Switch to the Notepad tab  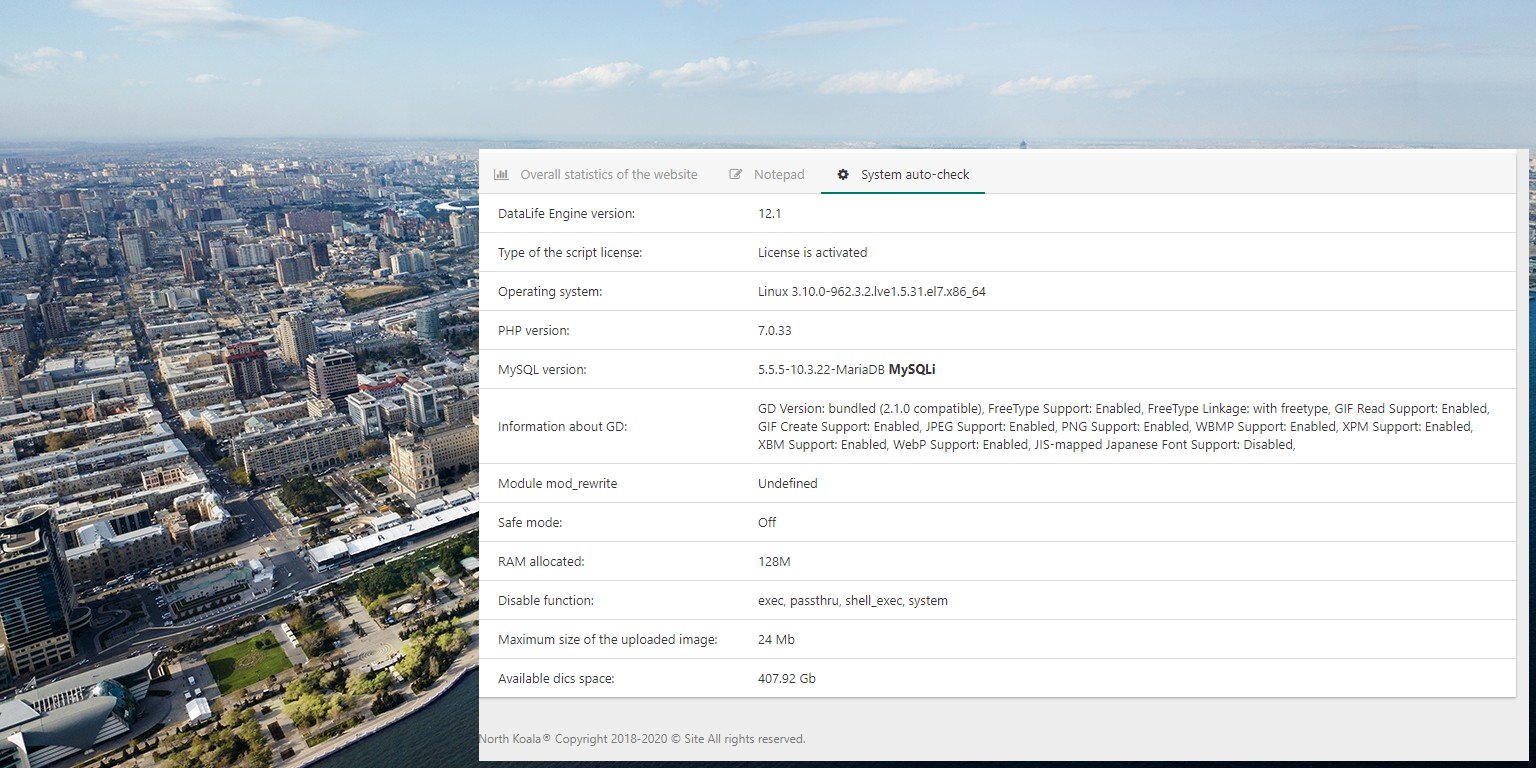click(x=767, y=174)
